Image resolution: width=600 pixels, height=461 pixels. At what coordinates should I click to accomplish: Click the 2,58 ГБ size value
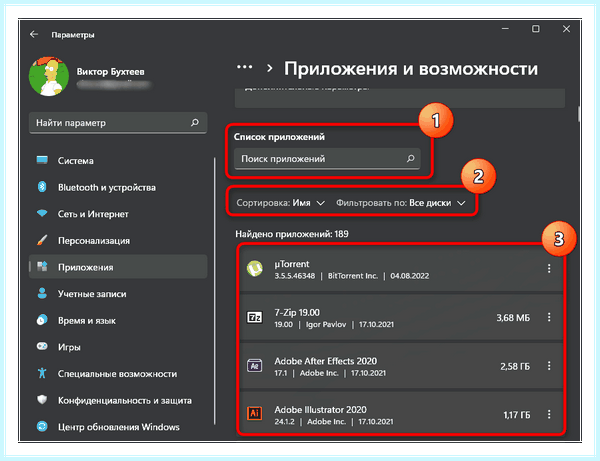[x=515, y=367]
